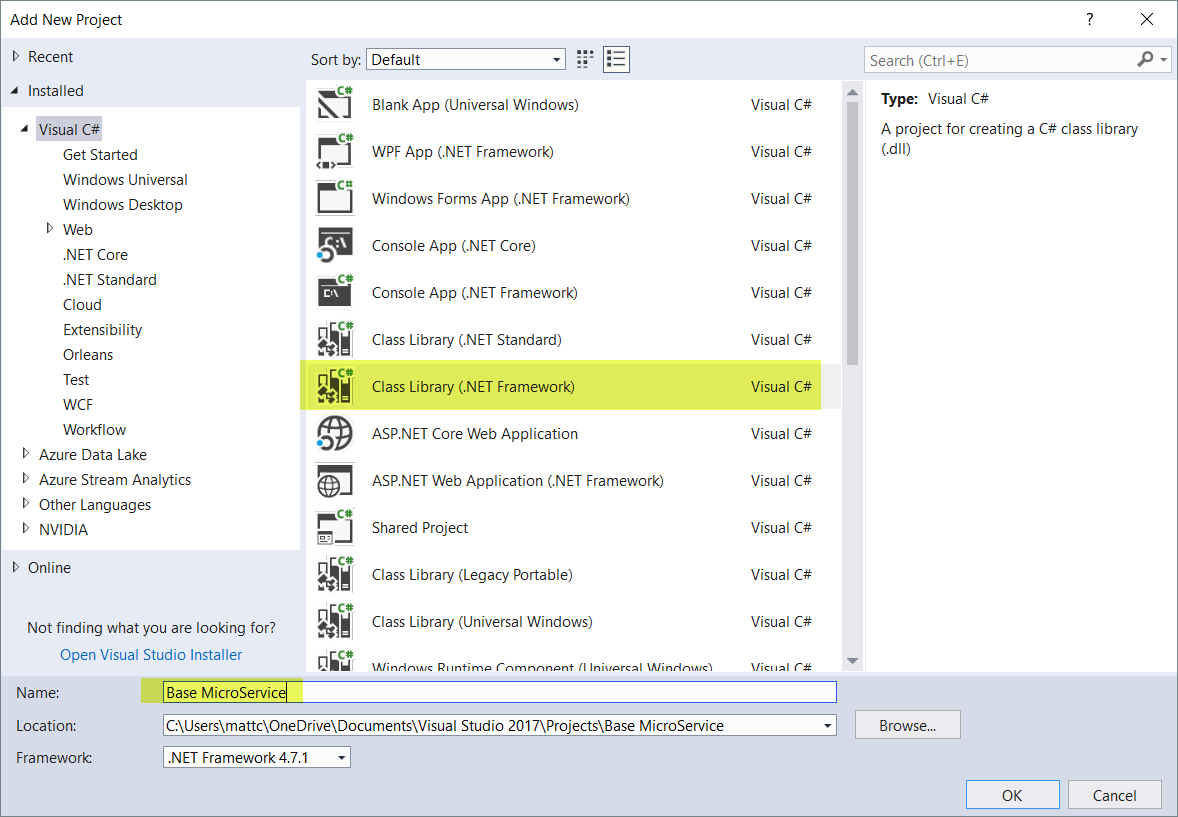Select 'ASP.NET Core Web Application' template name
The height and width of the screenshot is (817, 1178).
(x=475, y=434)
